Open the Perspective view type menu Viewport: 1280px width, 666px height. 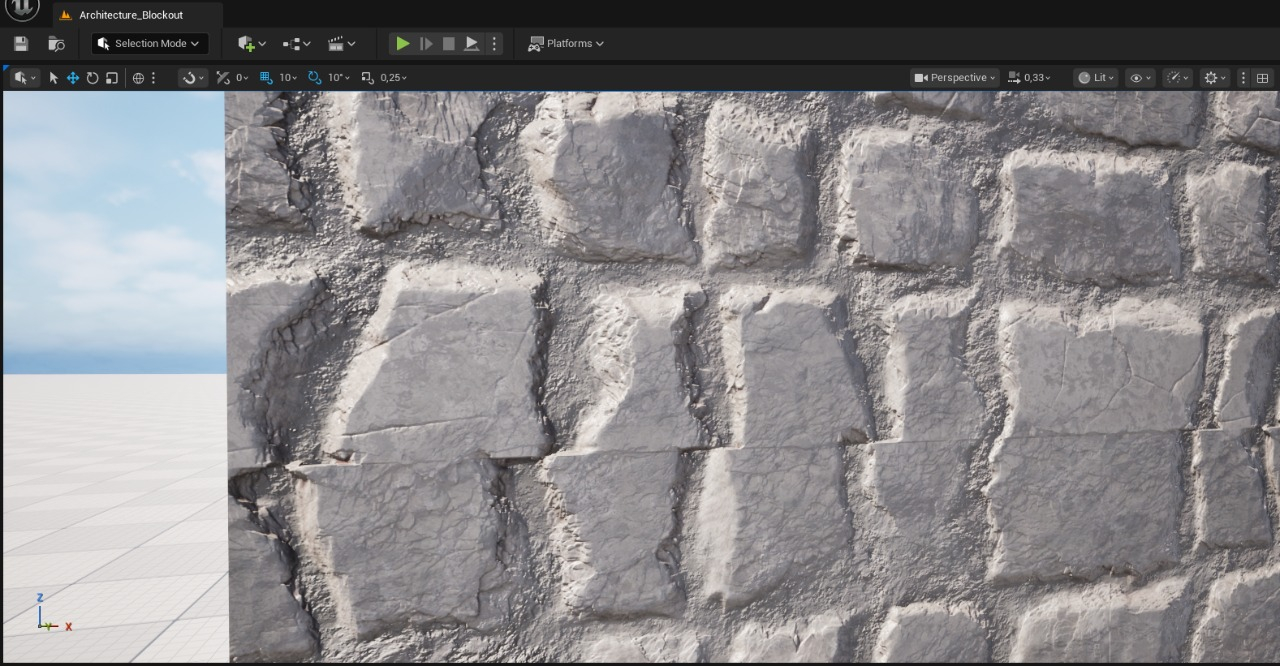[955, 77]
